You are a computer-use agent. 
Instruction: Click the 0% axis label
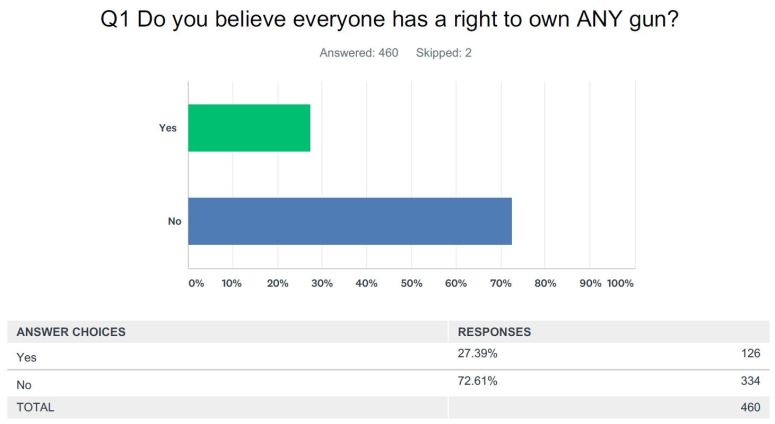[x=196, y=283]
